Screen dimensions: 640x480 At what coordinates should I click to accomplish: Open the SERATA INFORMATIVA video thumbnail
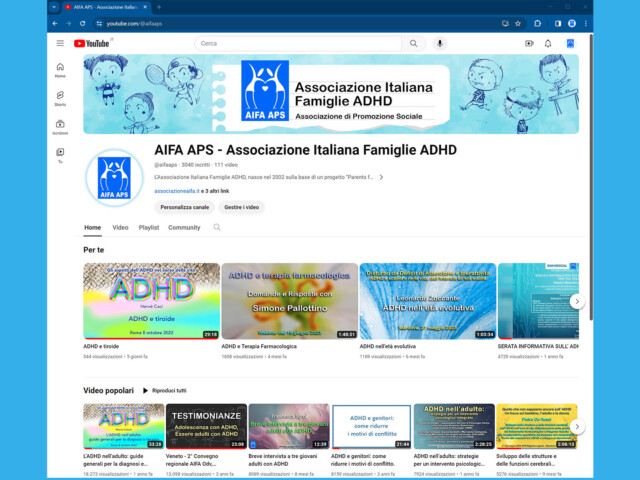(x=538, y=301)
